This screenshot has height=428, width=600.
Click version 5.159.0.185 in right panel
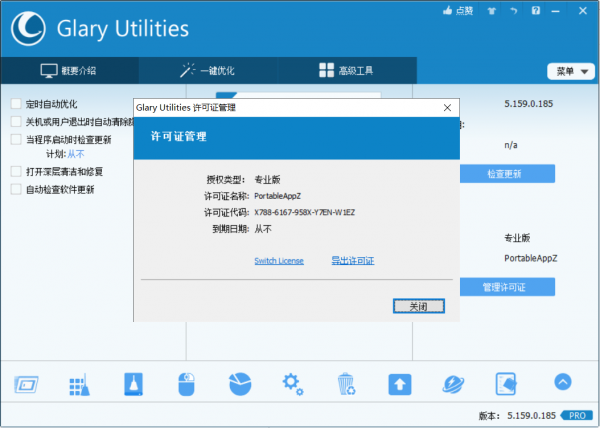coord(528,104)
